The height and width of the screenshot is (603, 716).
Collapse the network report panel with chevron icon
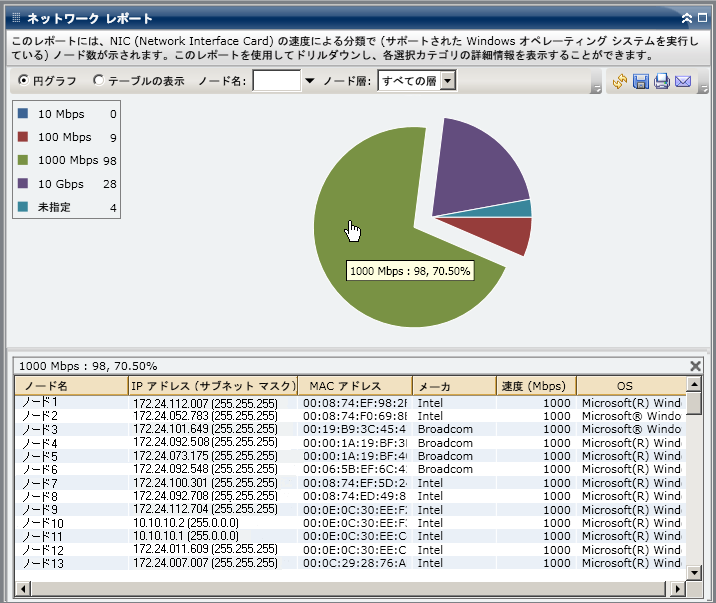point(687,18)
